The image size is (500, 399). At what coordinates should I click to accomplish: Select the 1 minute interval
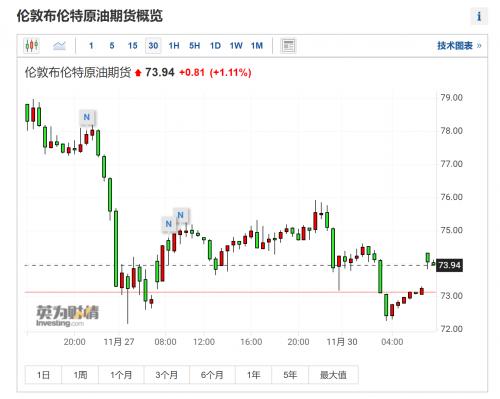tap(91, 46)
